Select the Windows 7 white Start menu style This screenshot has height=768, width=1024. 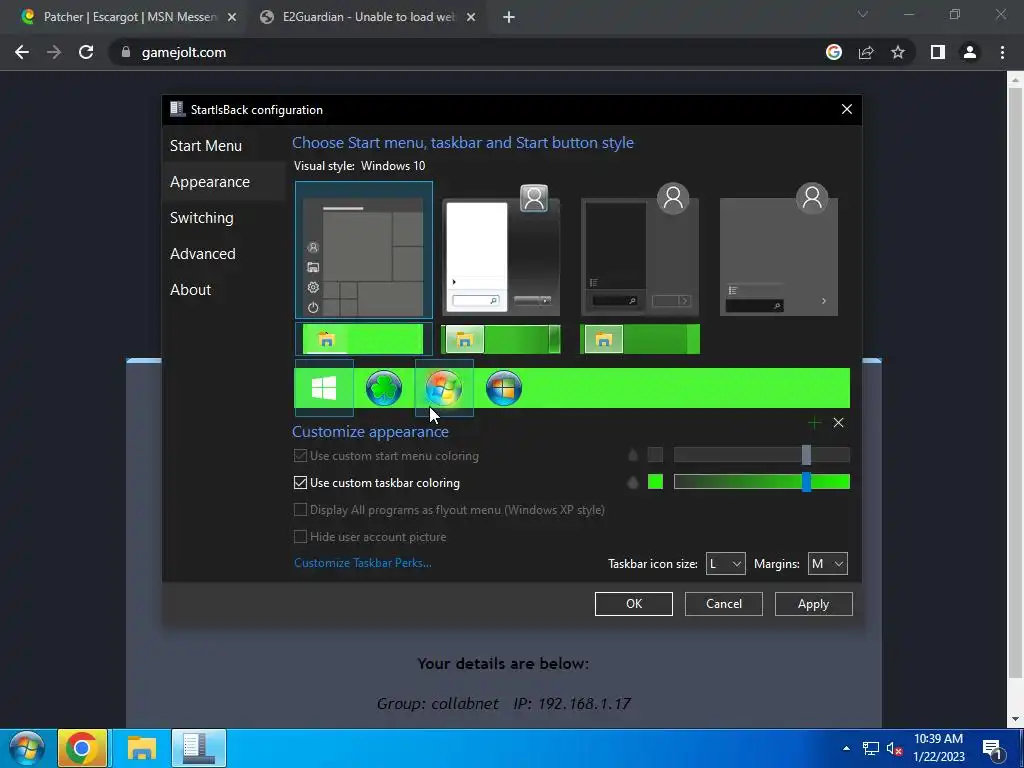[x=501, y=250]
